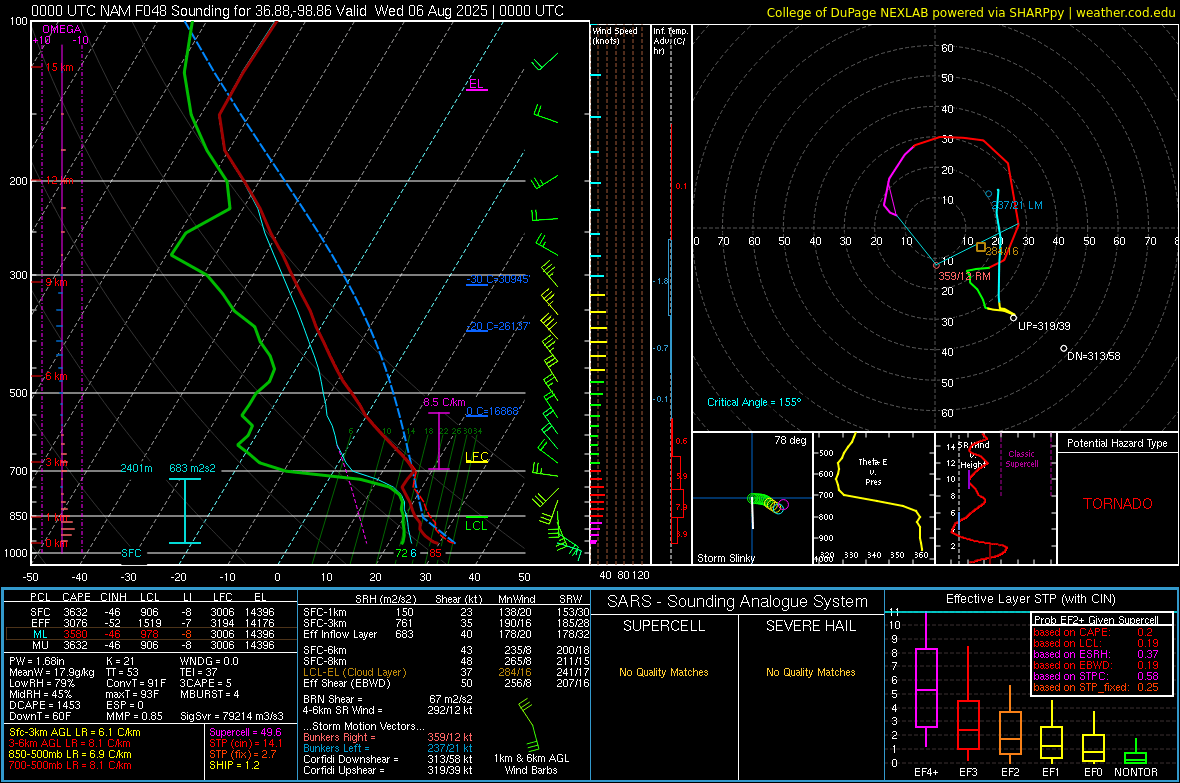Click No Quality Matches under SEVERE HAIL
This screenshot has width=1180, height=783.
click(x=810, y=672)
